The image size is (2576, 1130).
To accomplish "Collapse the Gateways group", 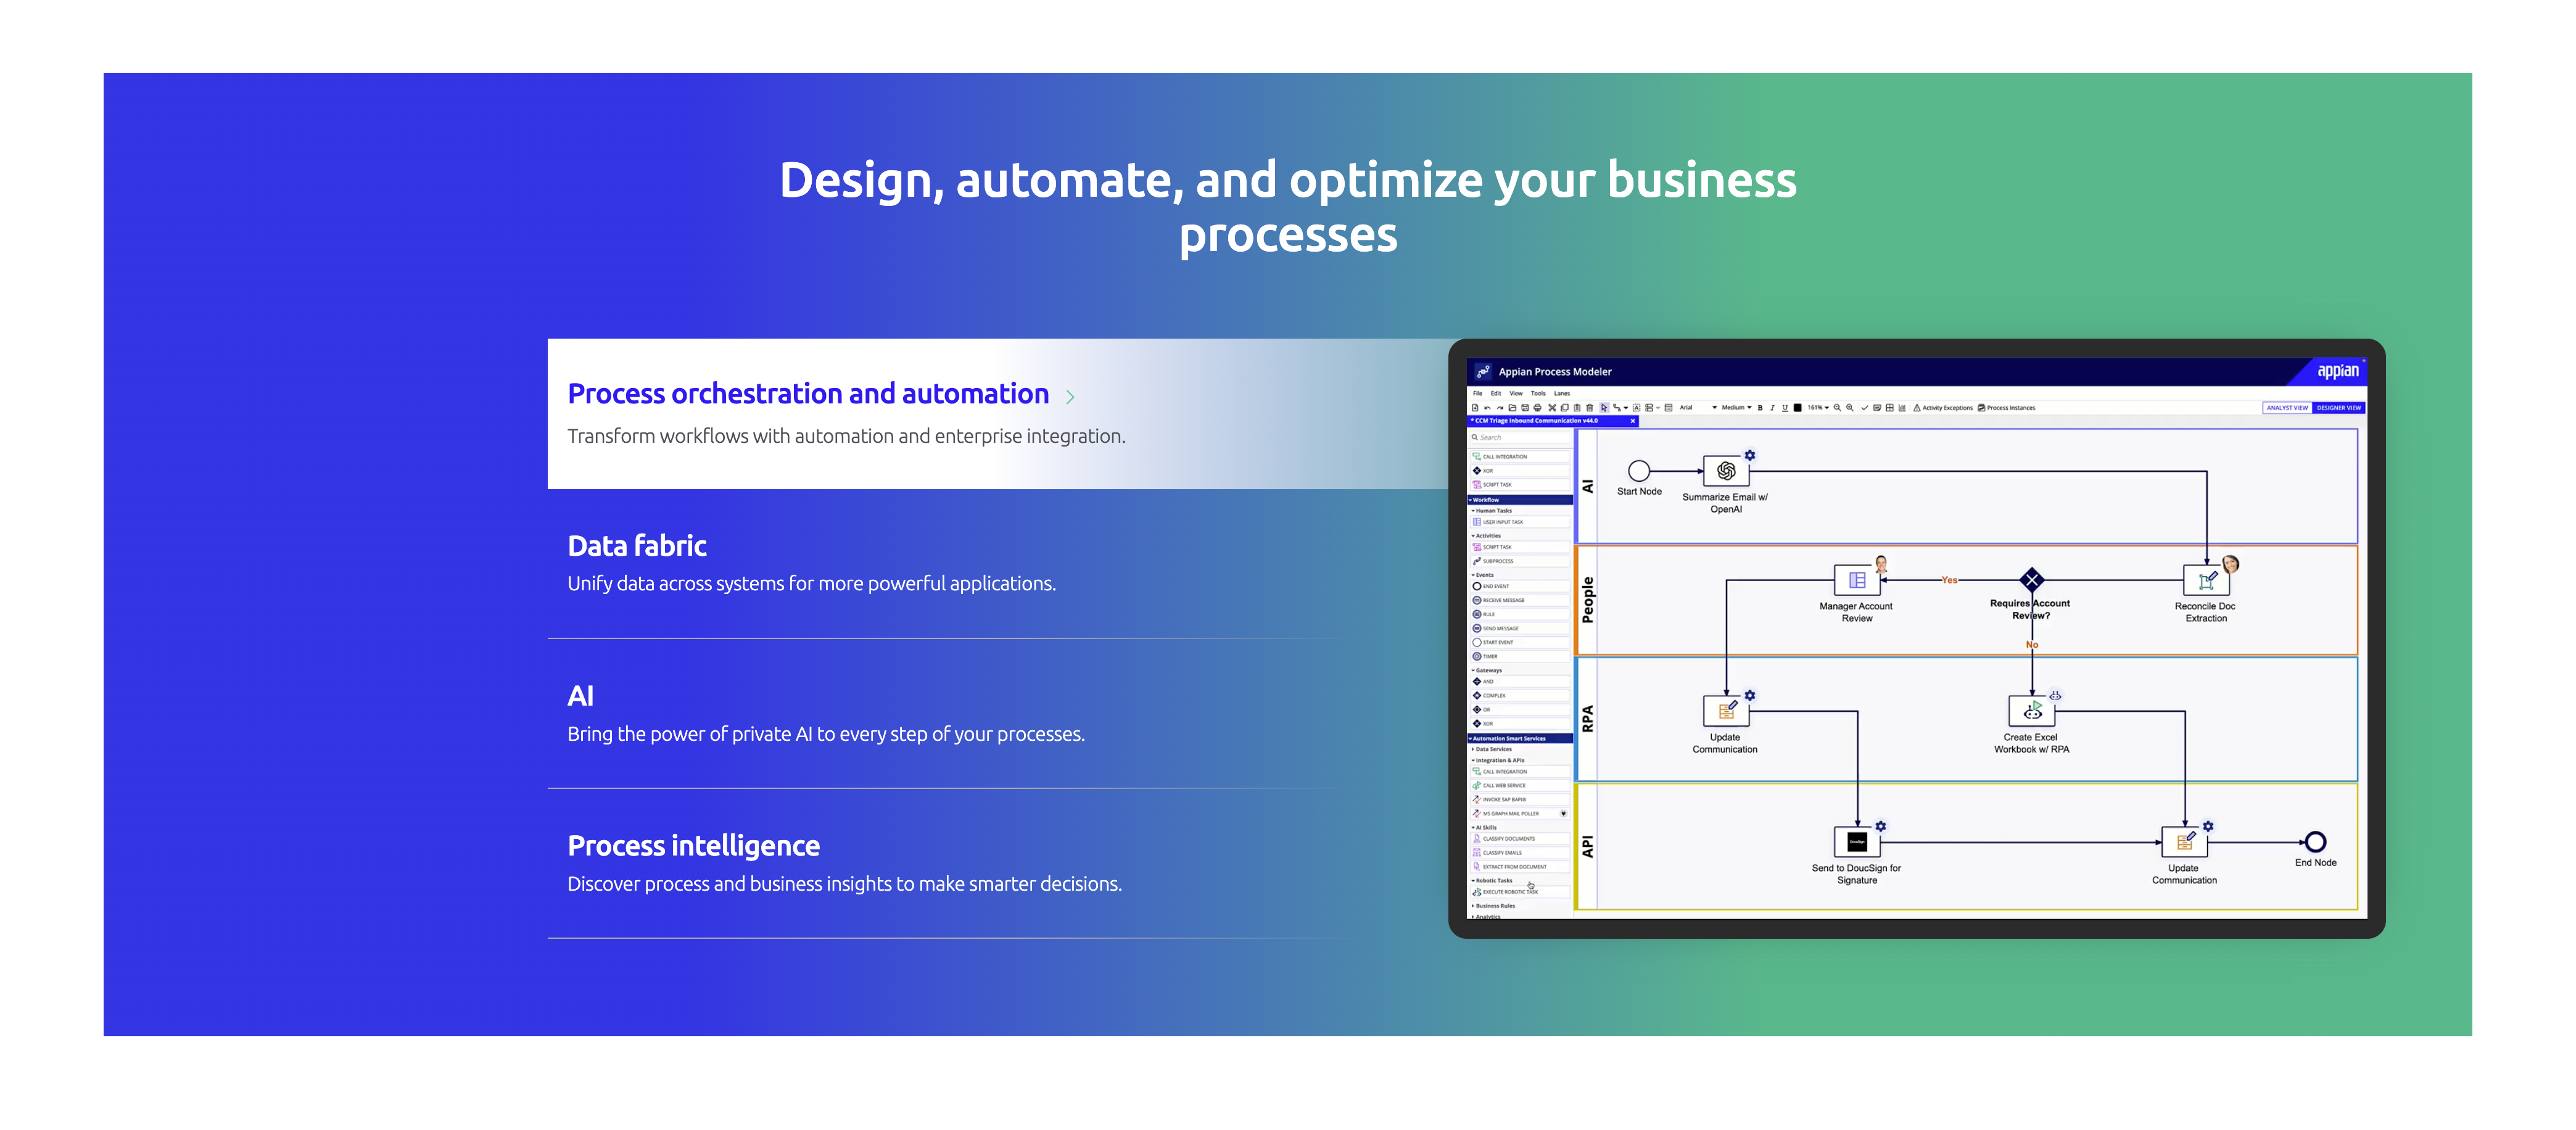I will click(1487, 670).
